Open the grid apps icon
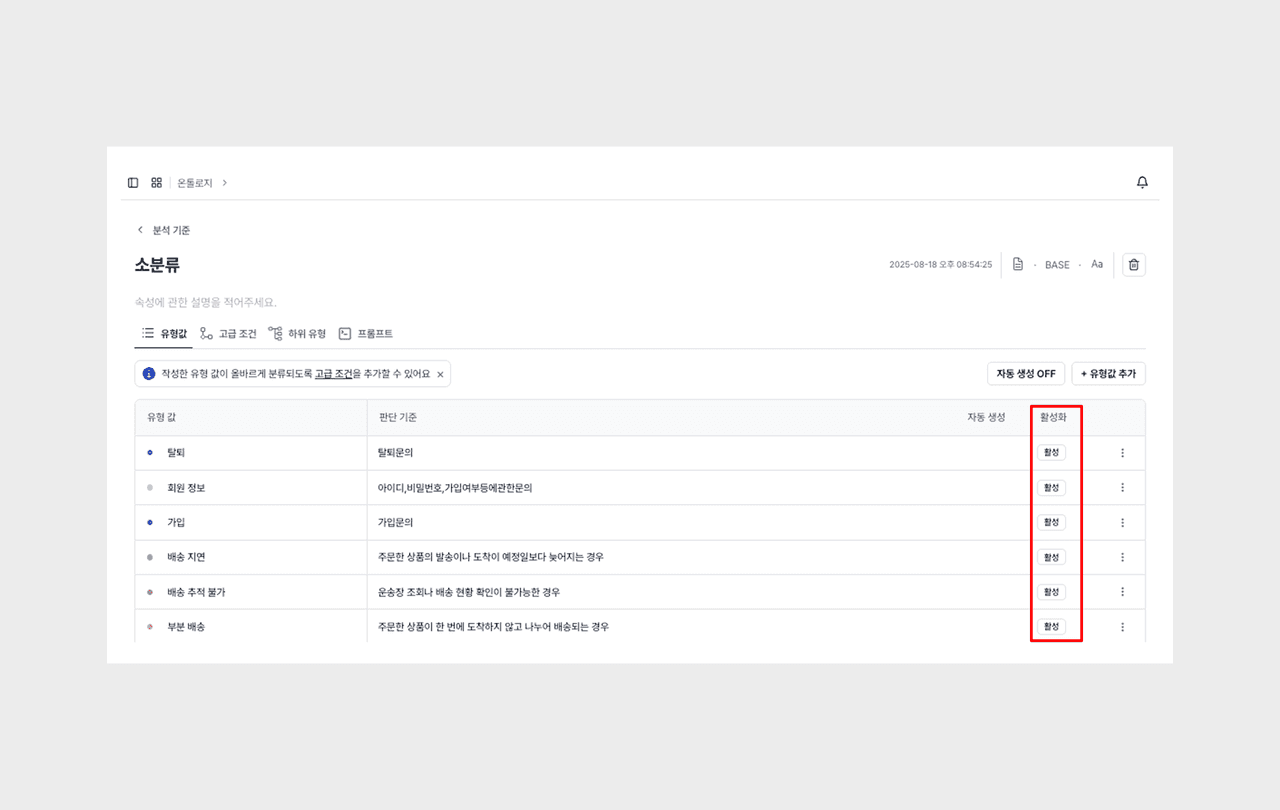 [157, 183]
